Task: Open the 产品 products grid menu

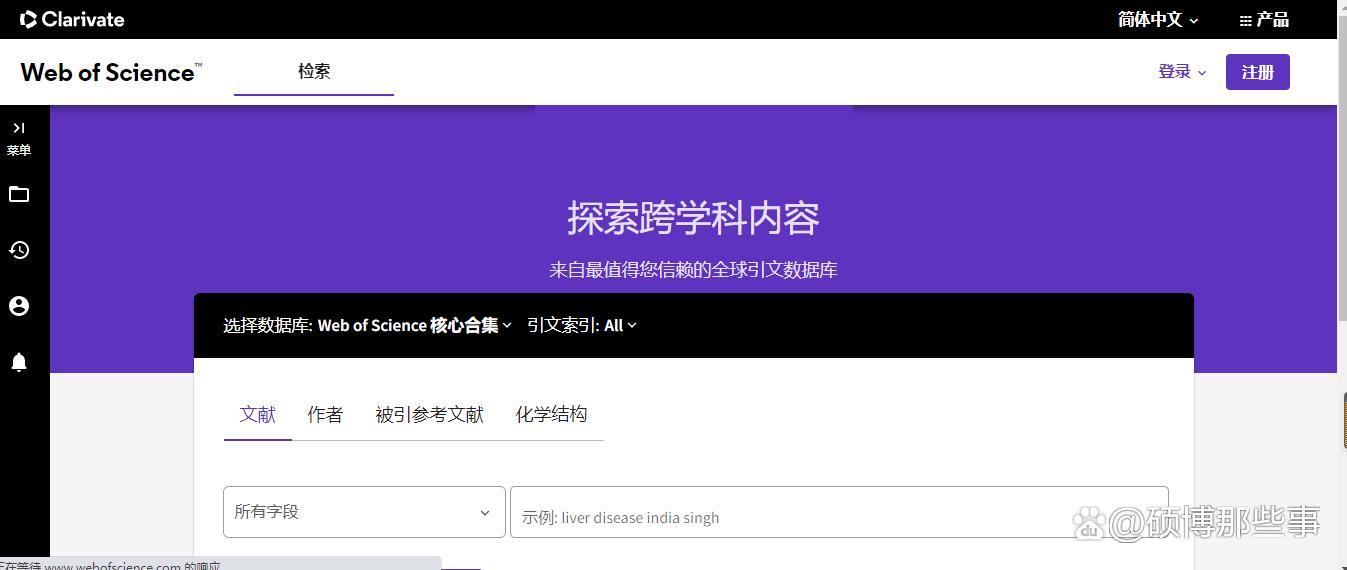Action: click(1264, 19)
